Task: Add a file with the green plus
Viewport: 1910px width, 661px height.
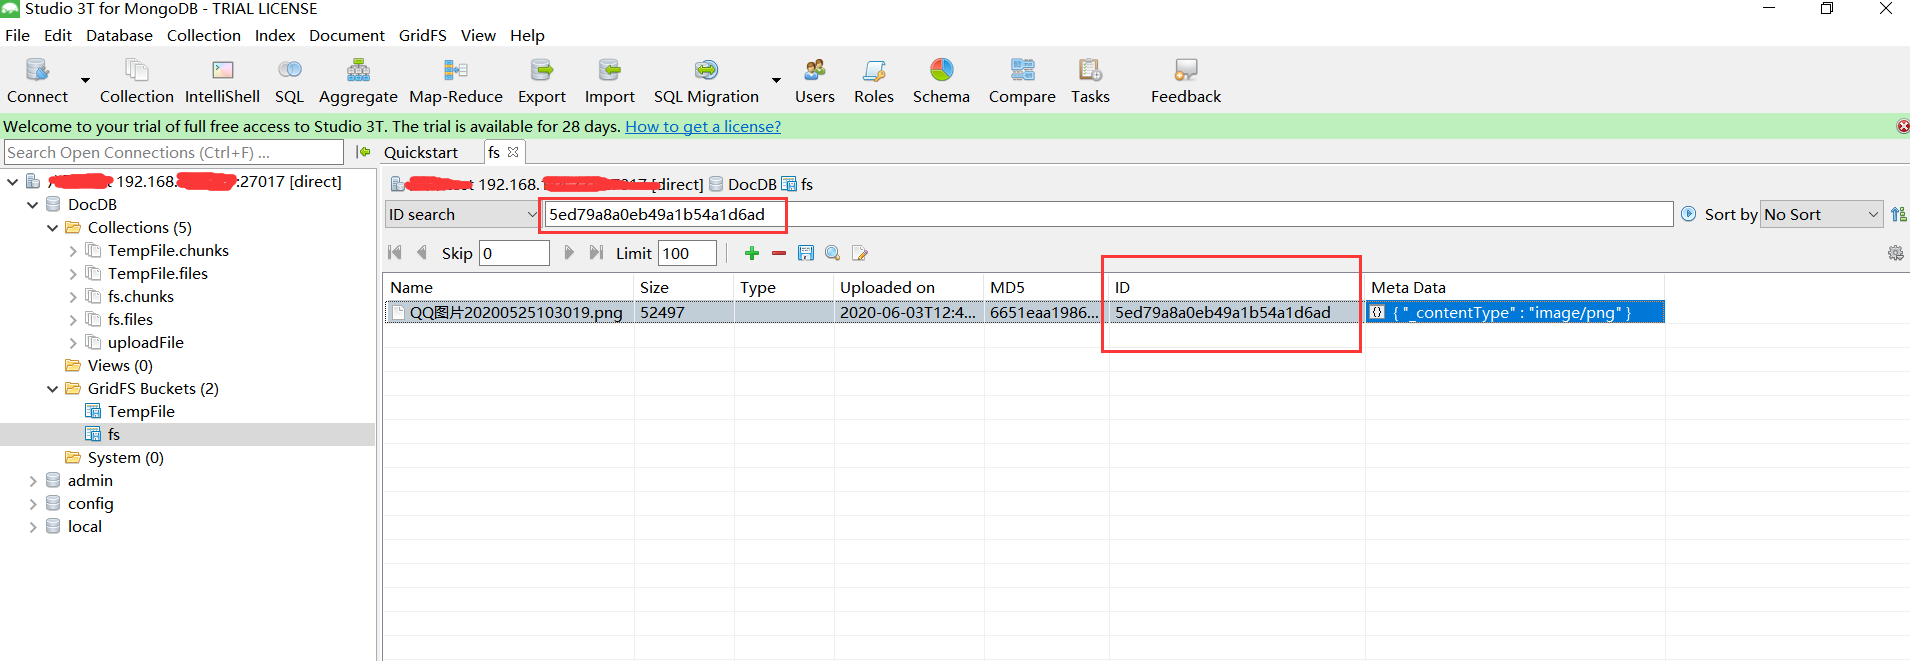Action: point(752,253)
